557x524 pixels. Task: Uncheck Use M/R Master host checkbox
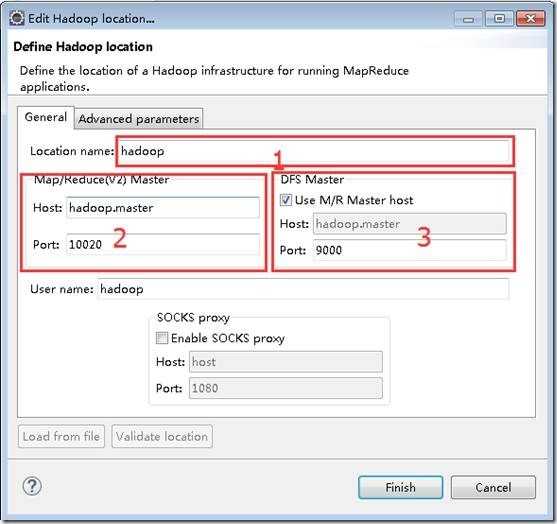pos(286,200)
